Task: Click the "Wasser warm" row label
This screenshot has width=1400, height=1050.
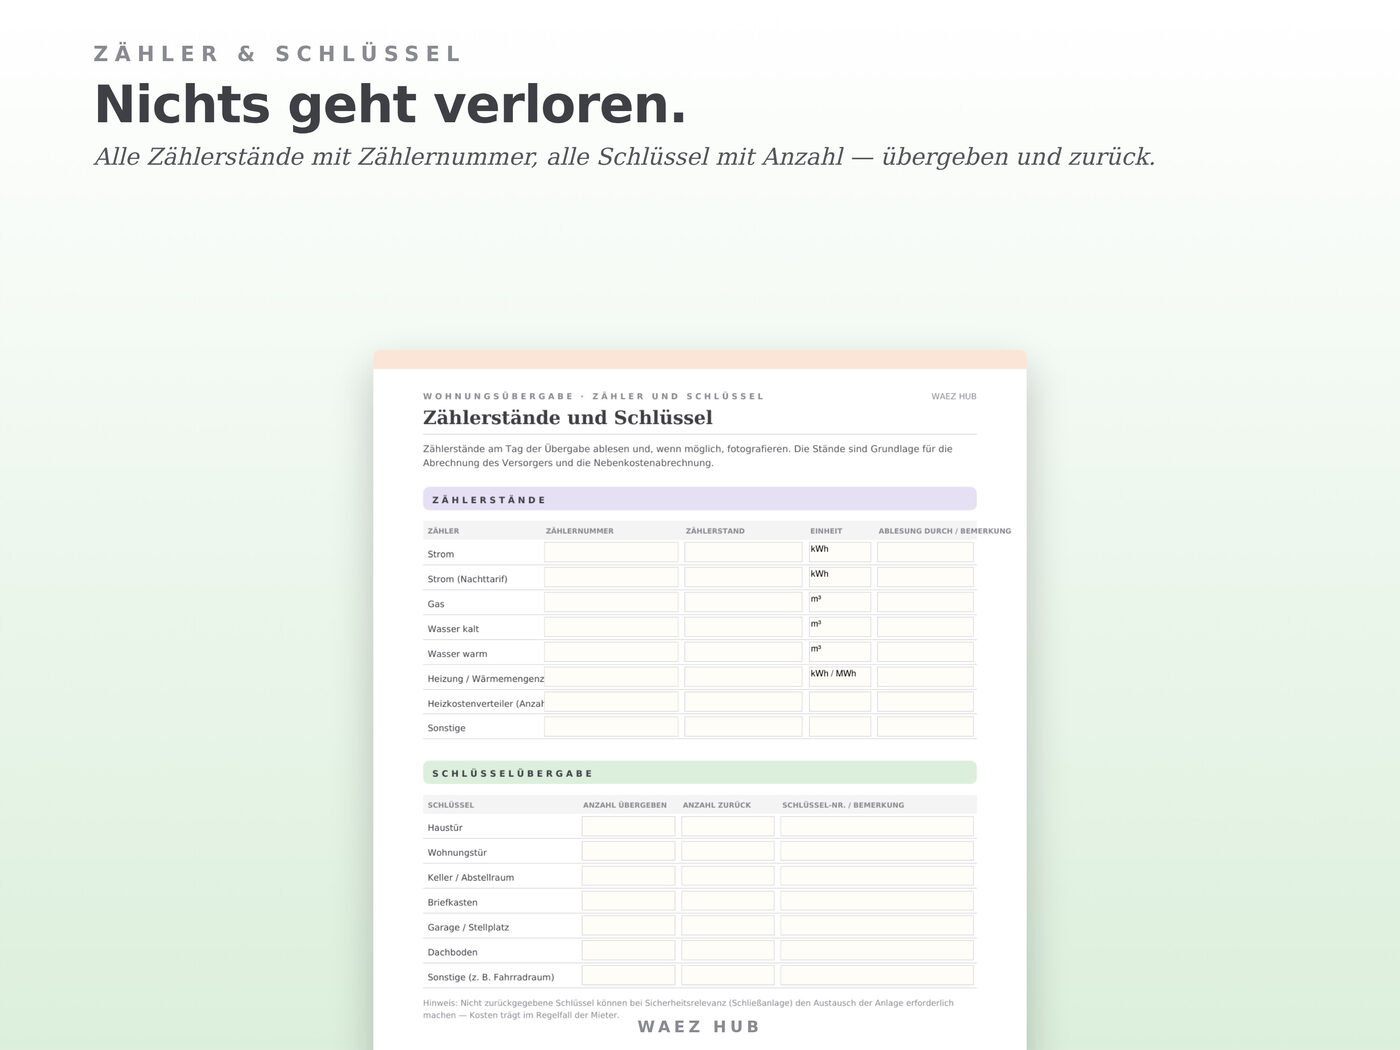Action: click(457, 654)
